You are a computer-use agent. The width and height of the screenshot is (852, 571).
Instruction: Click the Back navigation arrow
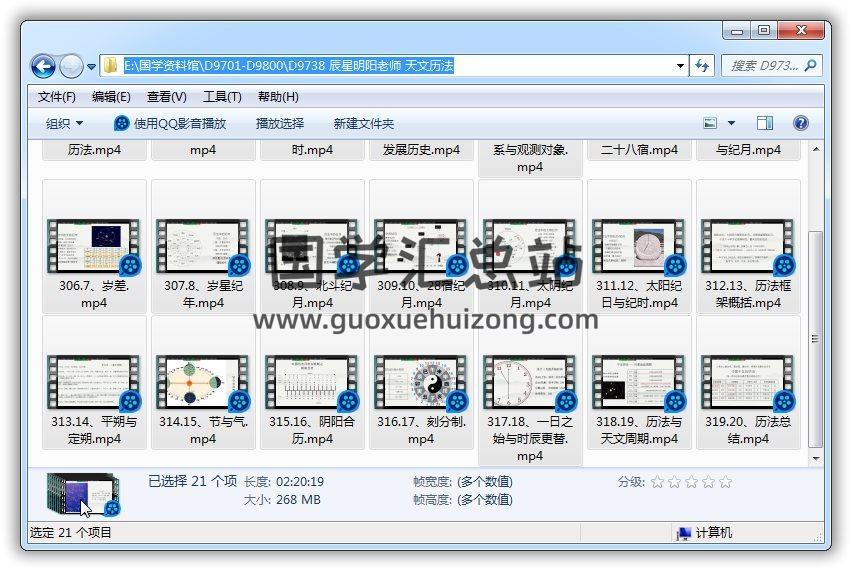pos(43,66)
